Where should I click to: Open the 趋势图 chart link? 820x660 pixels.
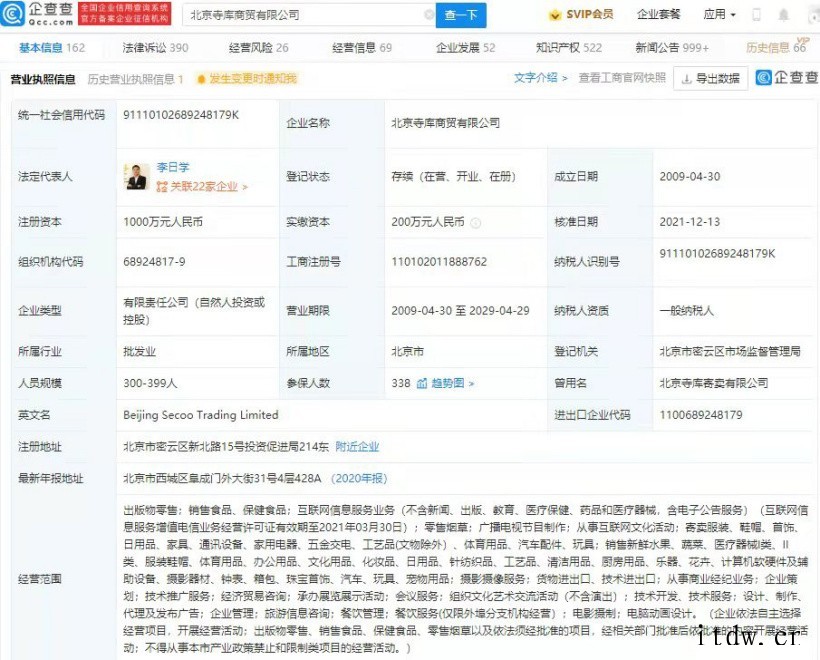[x=452, y=383]
